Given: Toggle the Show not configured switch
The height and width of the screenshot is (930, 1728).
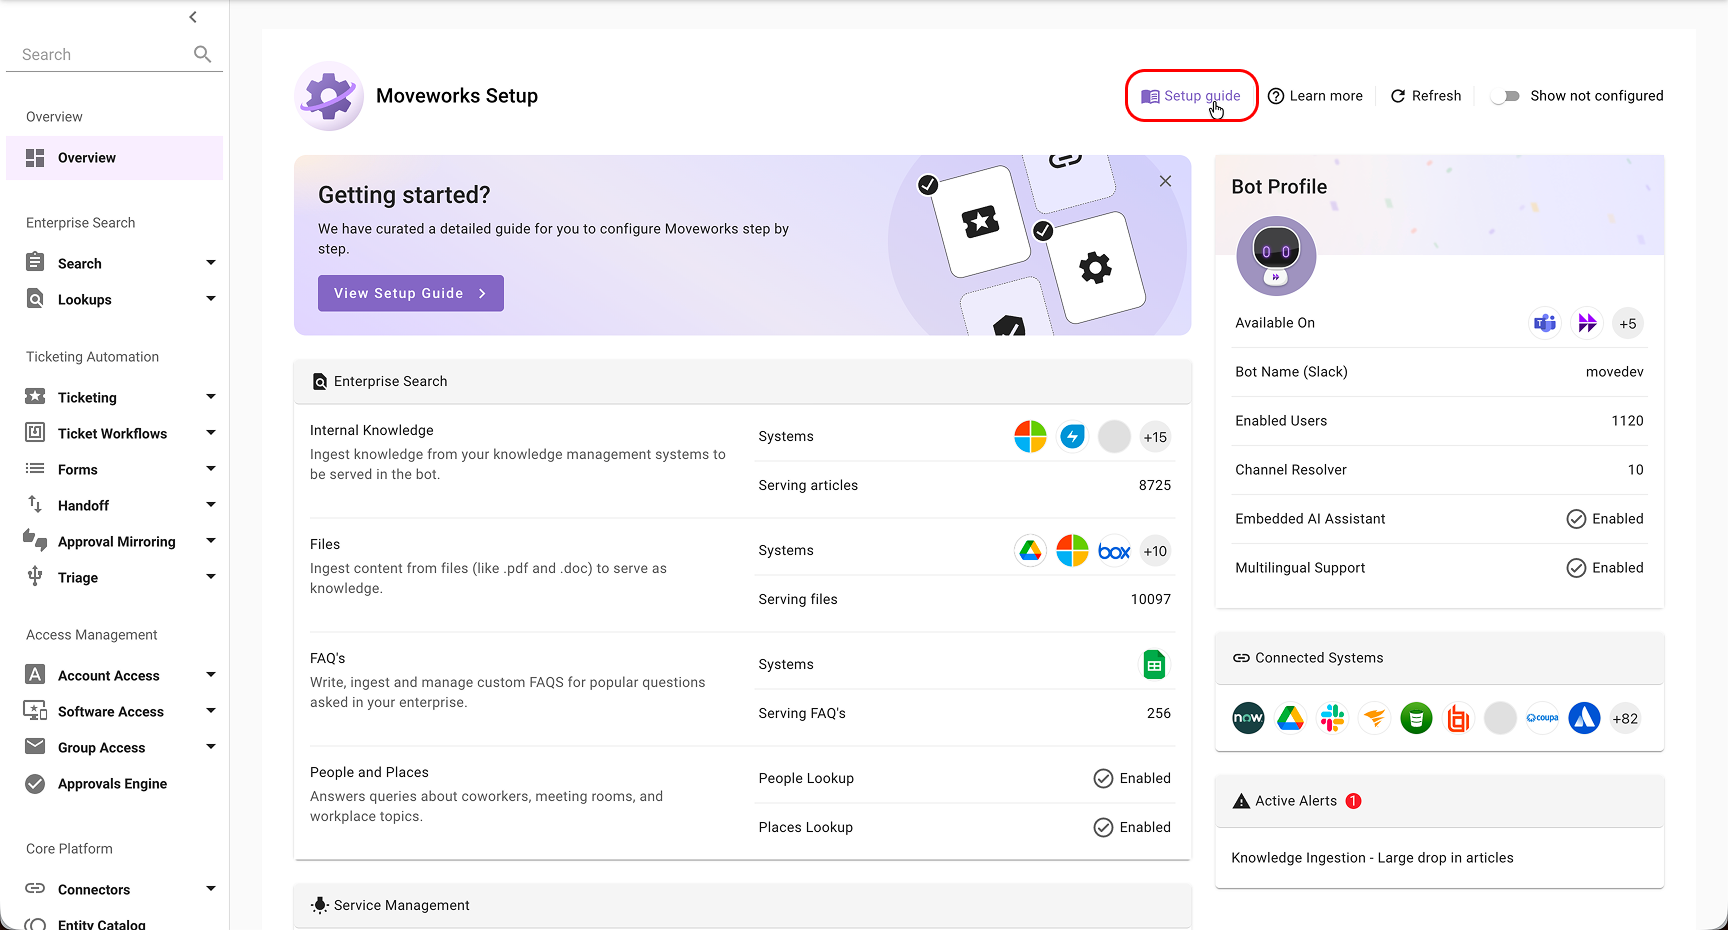Looking at the screenshot, I should 1505,96.
